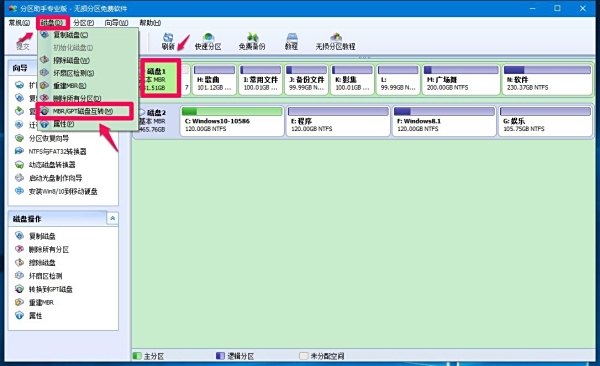Image resolution: width=600 pixels, height=366 pixels.
Task: Click the 提交 commit toolbar icon
Action: (23, 41)
